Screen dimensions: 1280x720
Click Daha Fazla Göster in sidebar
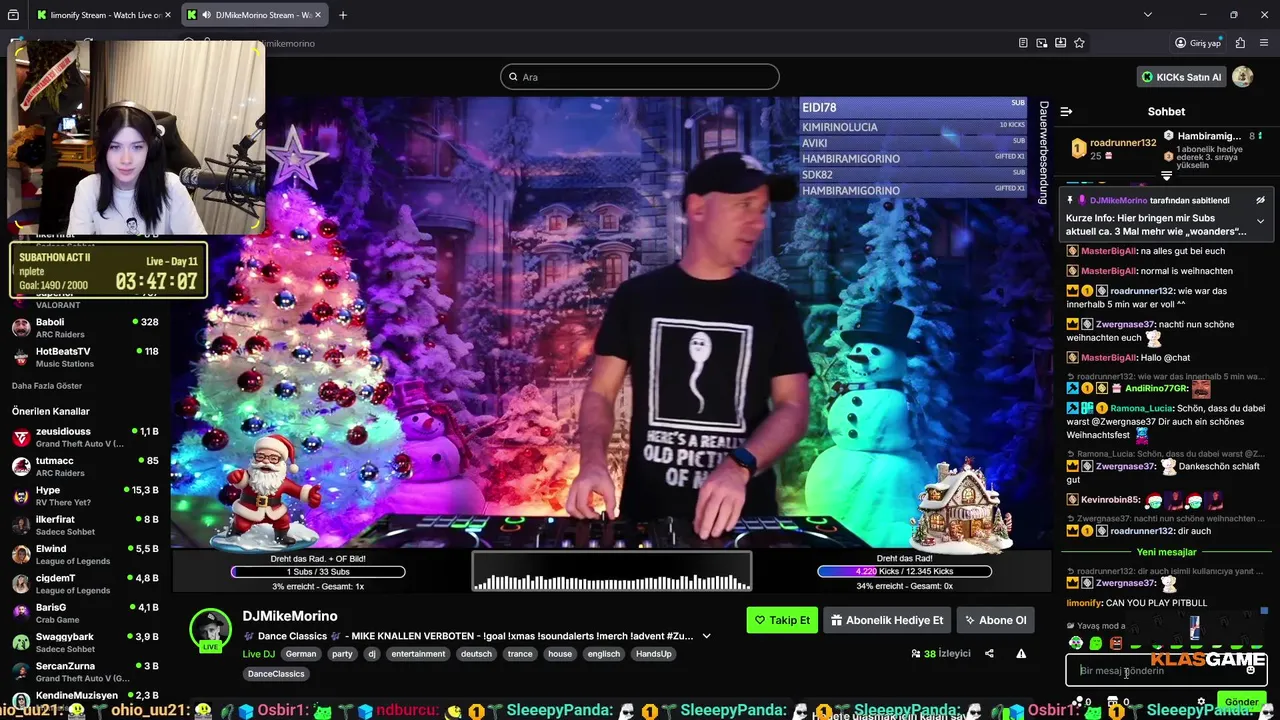(x=47, y=386)
